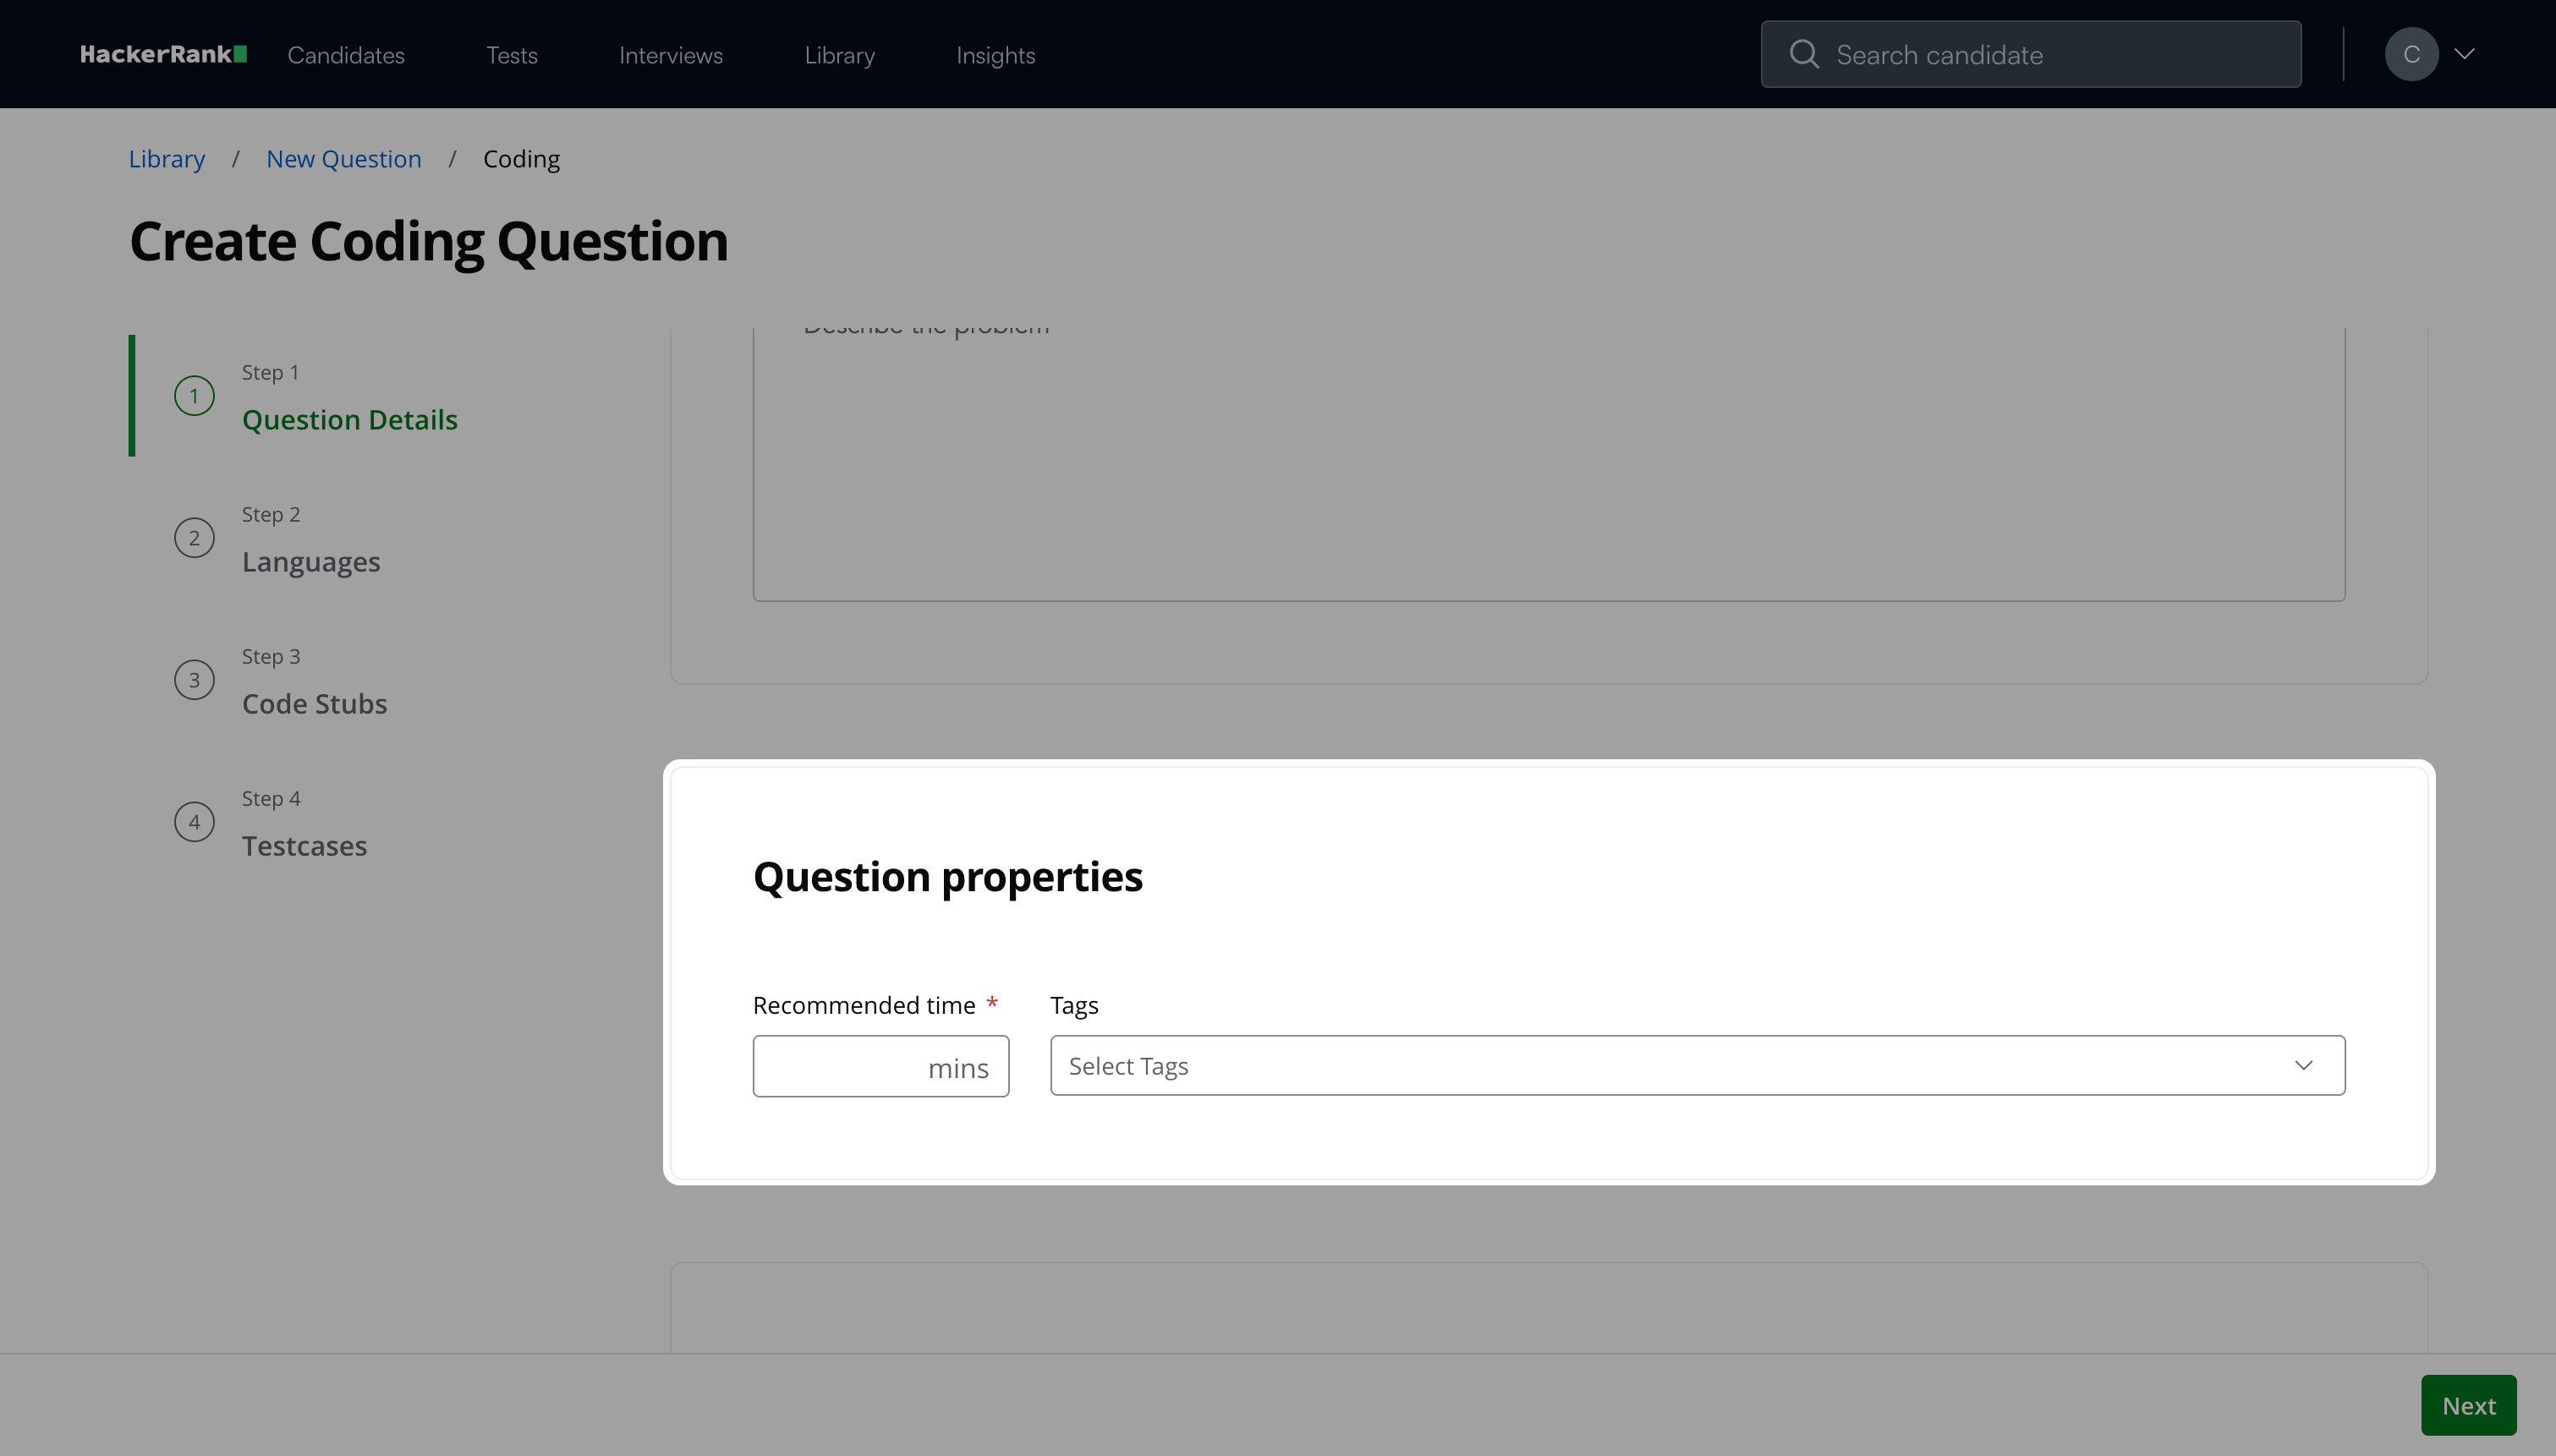The width and height of the screenshot is (2556, 1456).
Task: Go to the Tests tab
Action: coord(512,55)
